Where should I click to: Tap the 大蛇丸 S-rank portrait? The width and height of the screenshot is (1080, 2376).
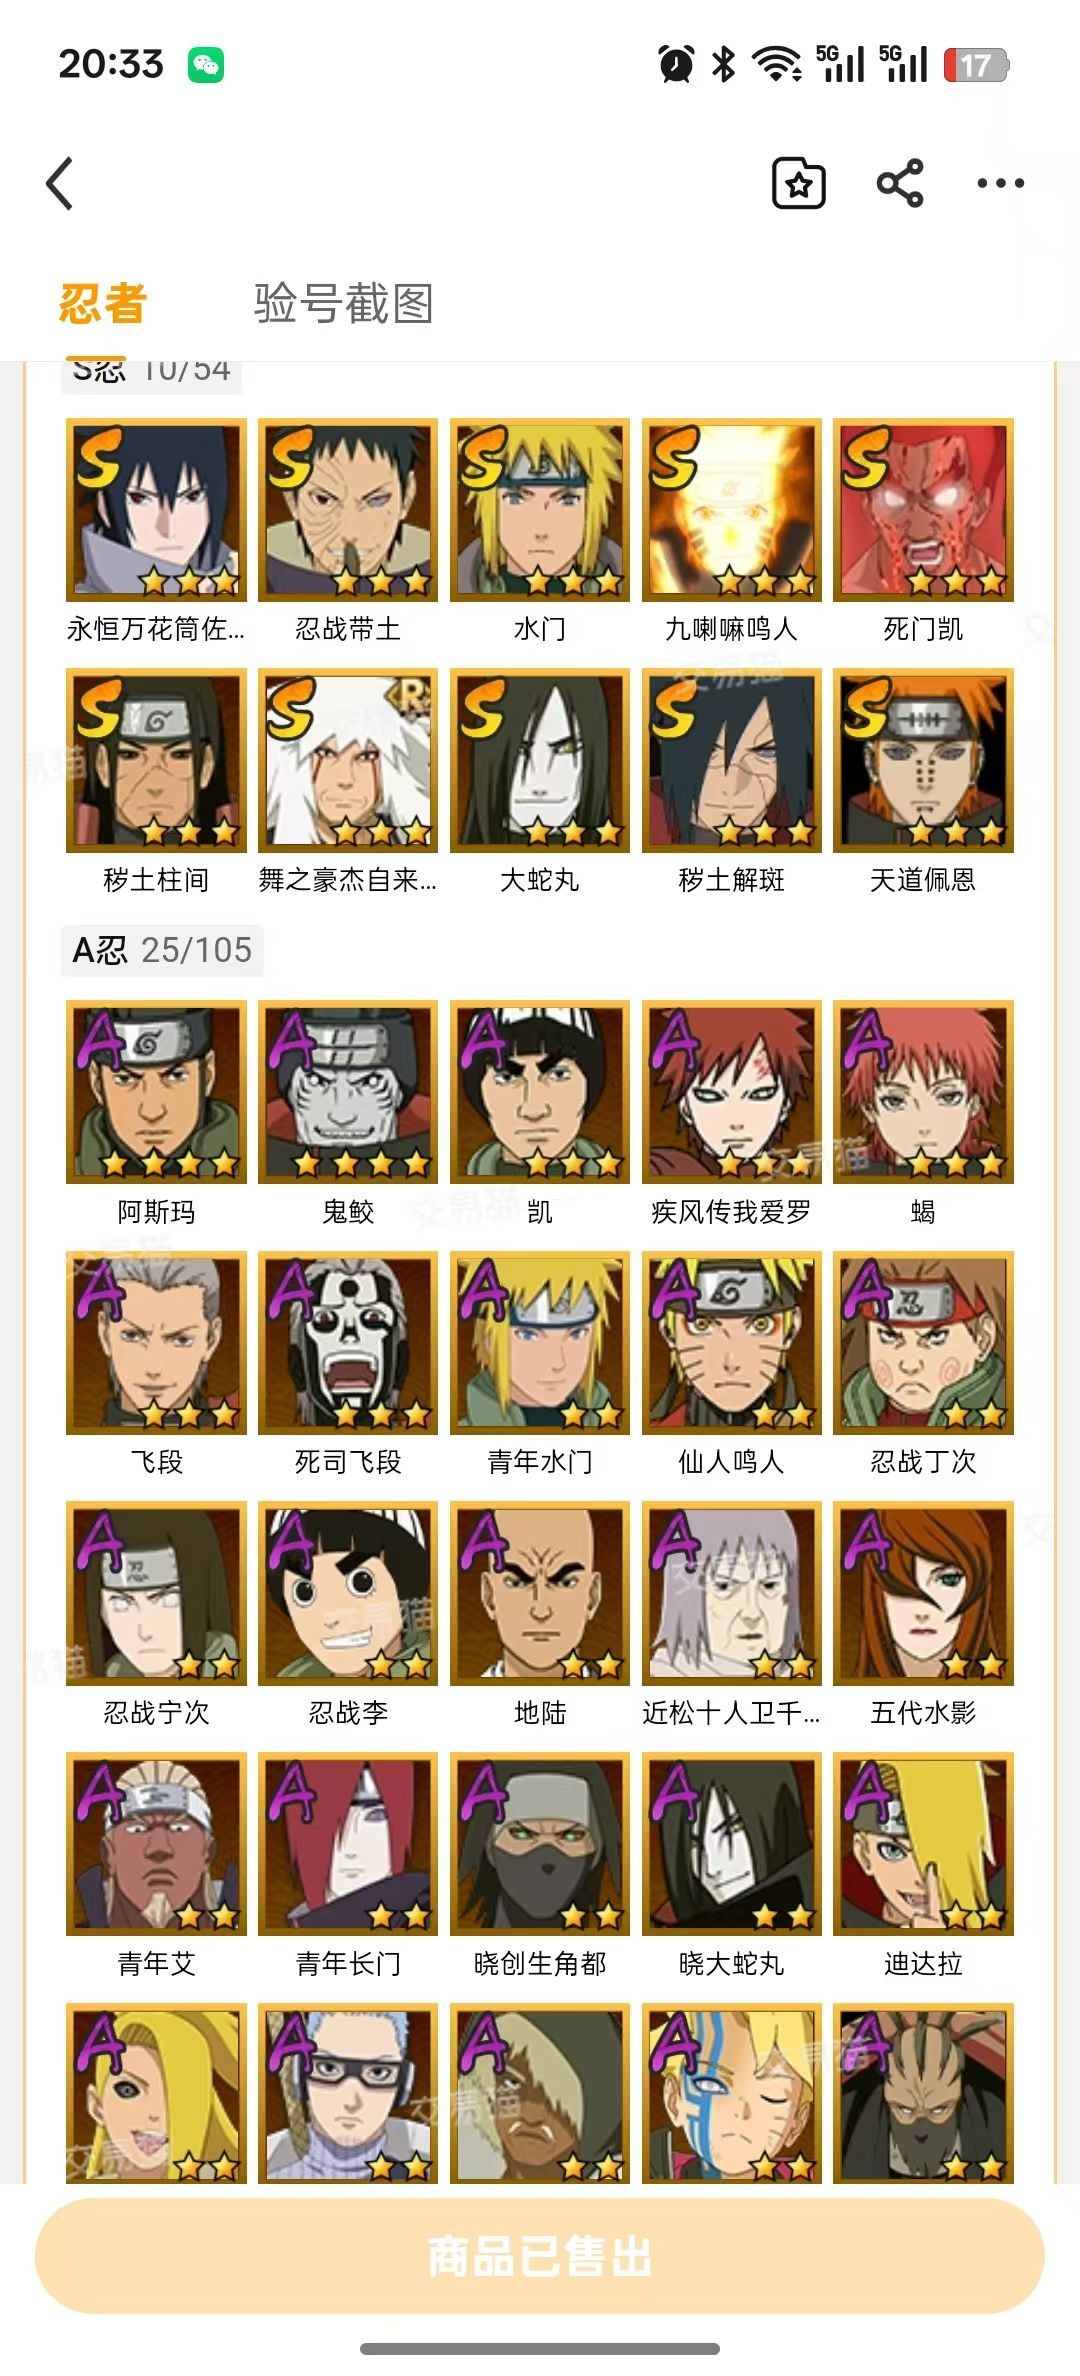(540, 761)
